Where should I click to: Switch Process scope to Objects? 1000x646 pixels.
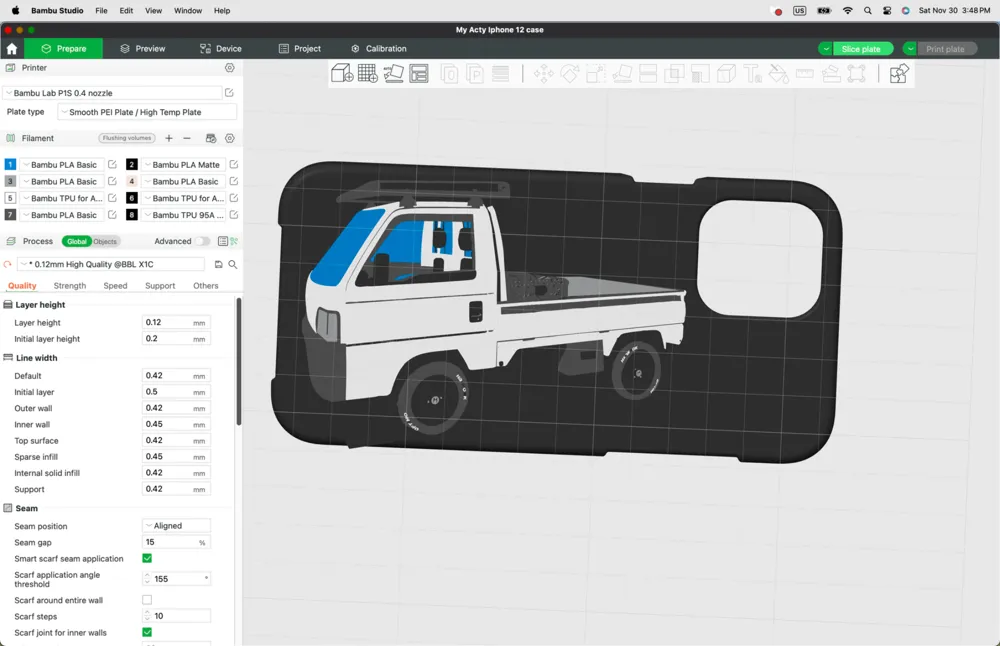(105, 241)
